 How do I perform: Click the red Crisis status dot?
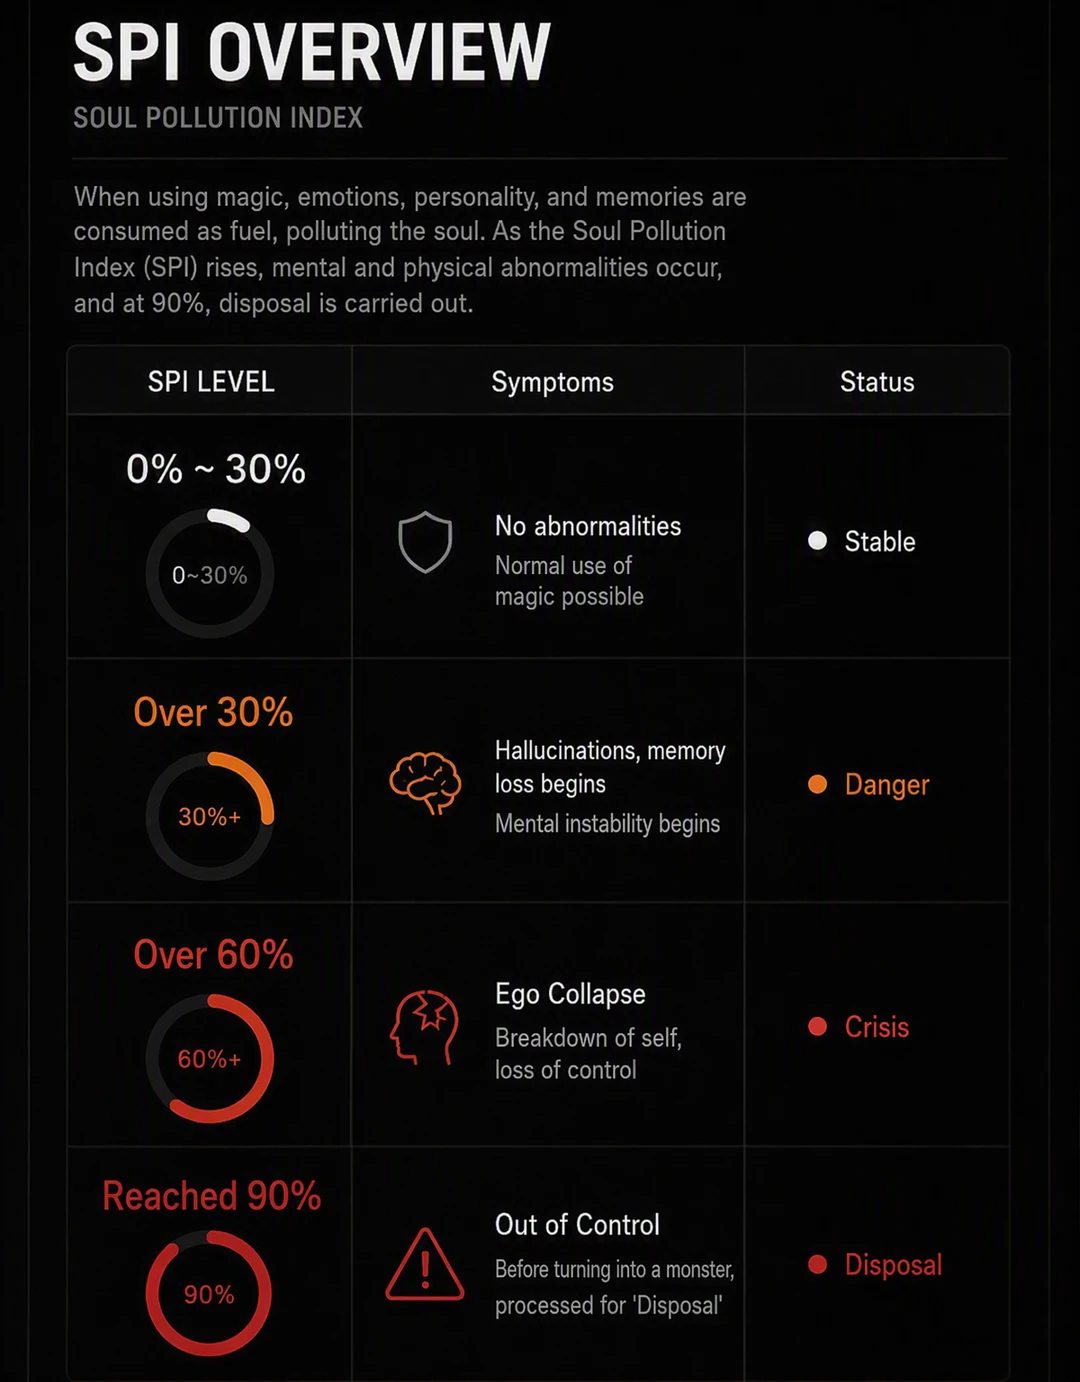click(817, 1026)
